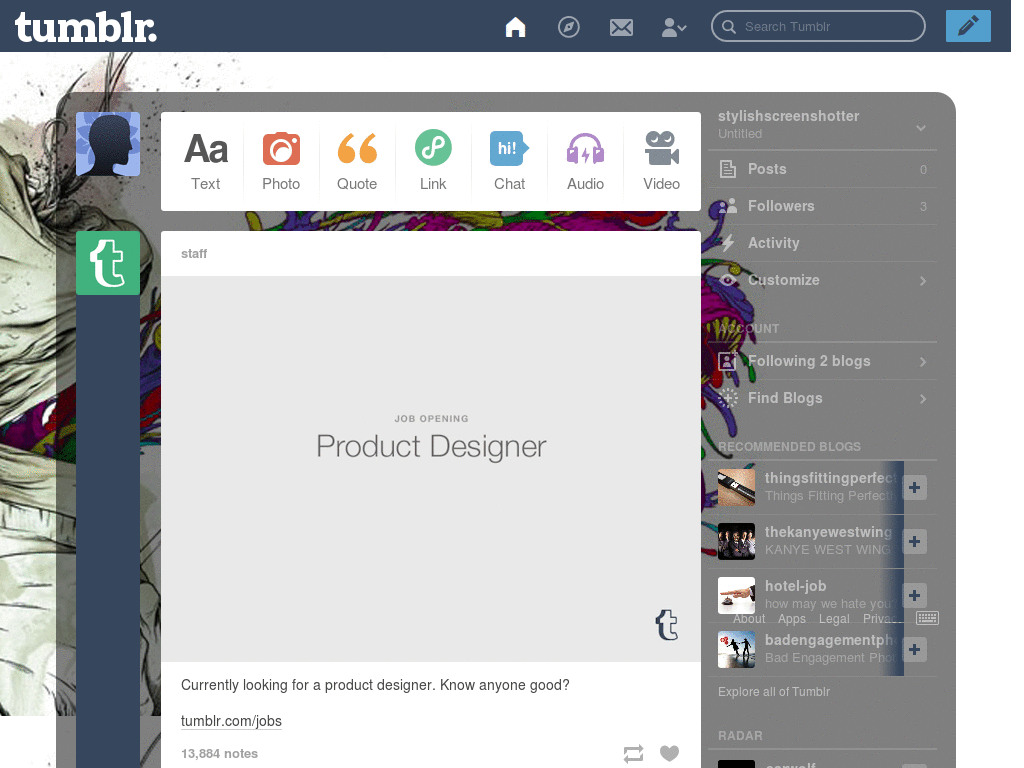Expand the Following 2 blogs chevron
The width and height of the screenshot is (1024, 768).
[923, 362]
